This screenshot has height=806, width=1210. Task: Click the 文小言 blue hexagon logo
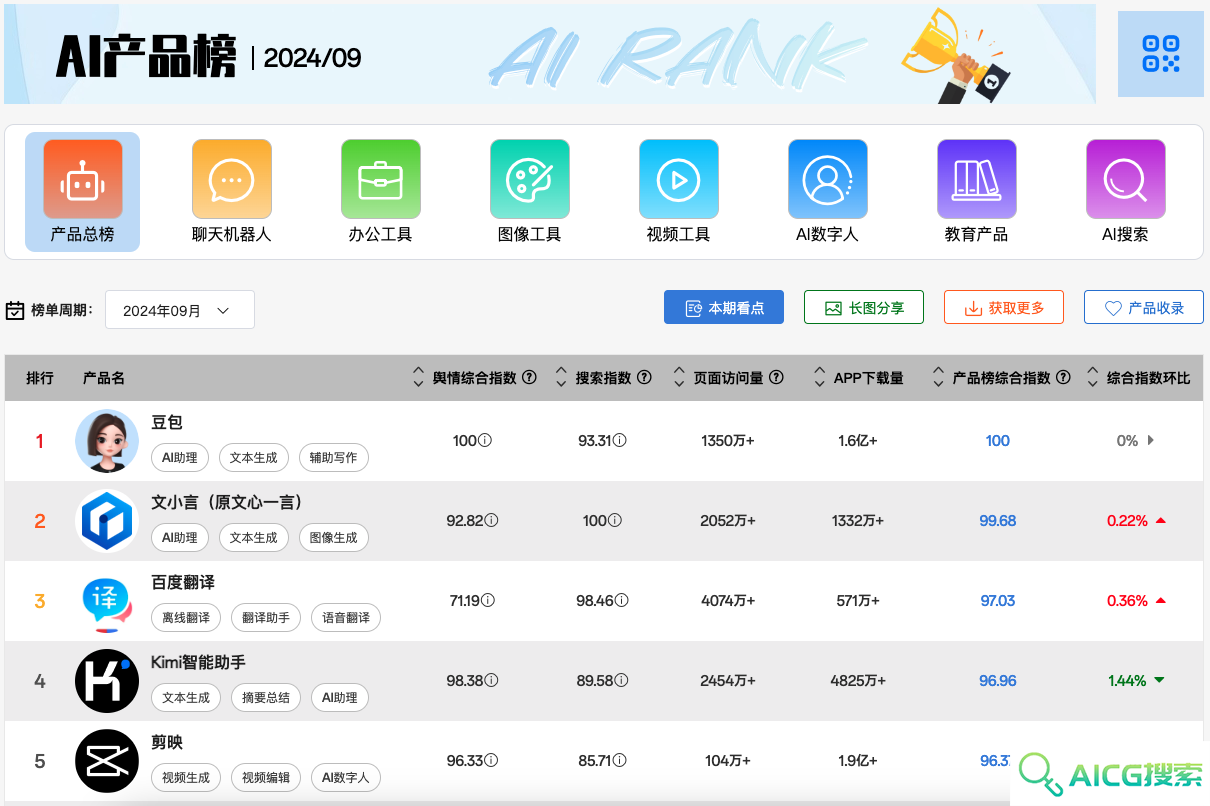pyautogui.click(x=107, y=521)
